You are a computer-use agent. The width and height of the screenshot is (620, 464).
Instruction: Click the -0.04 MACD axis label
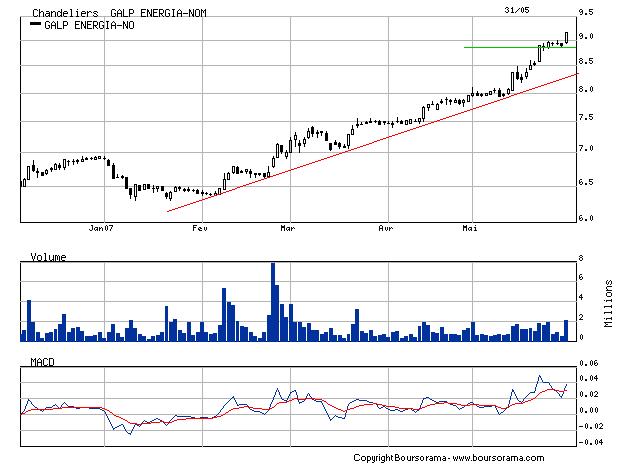(x=589, y=442)
